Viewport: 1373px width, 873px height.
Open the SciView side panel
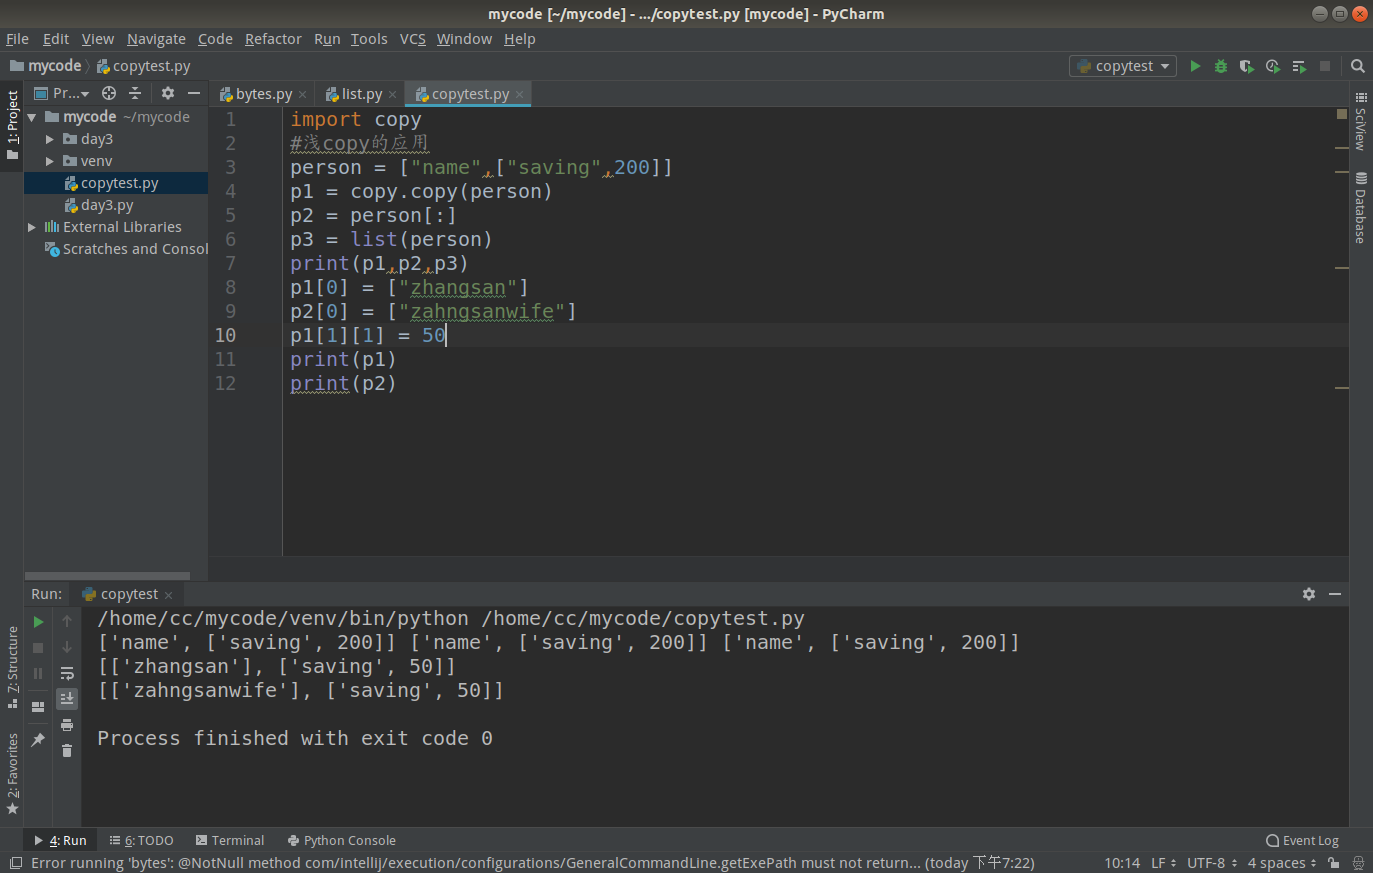tap(1361, 120)
